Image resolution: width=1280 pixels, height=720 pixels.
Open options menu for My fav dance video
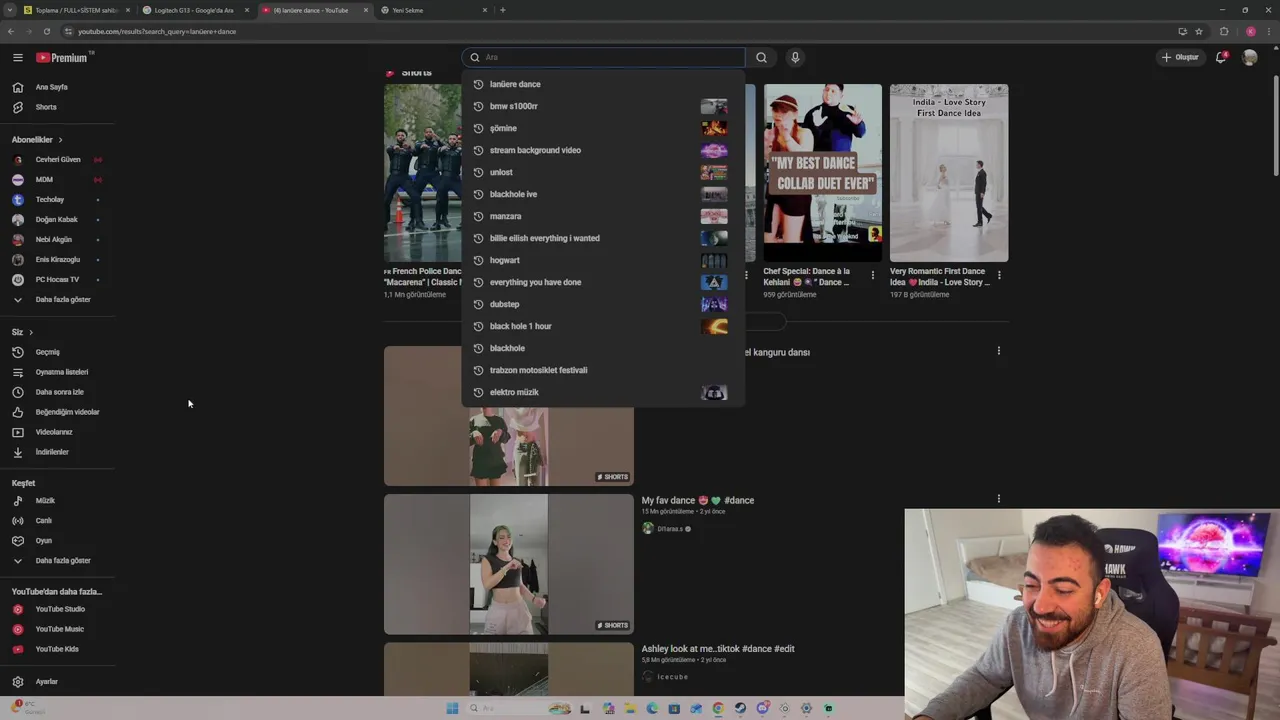998,498
